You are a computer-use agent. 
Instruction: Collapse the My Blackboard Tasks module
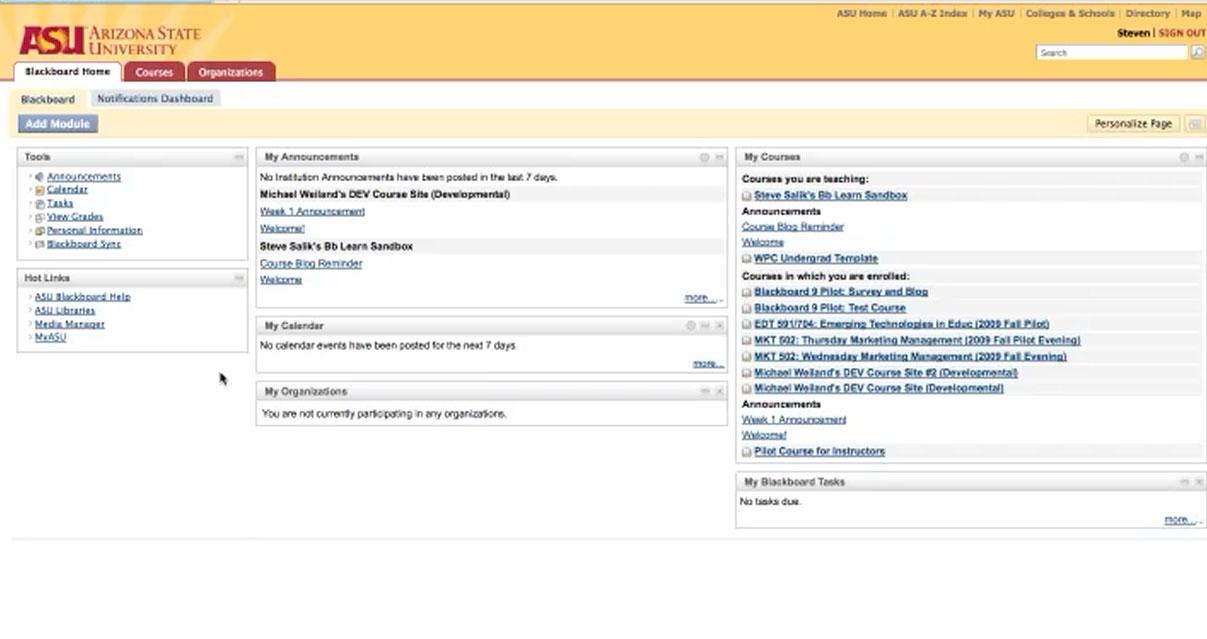[1184, 482]
